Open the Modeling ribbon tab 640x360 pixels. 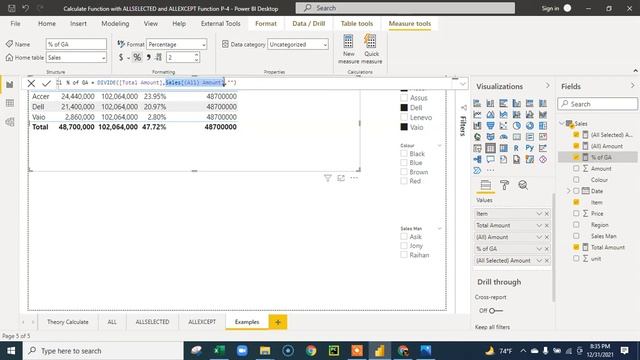coord(115,24)
